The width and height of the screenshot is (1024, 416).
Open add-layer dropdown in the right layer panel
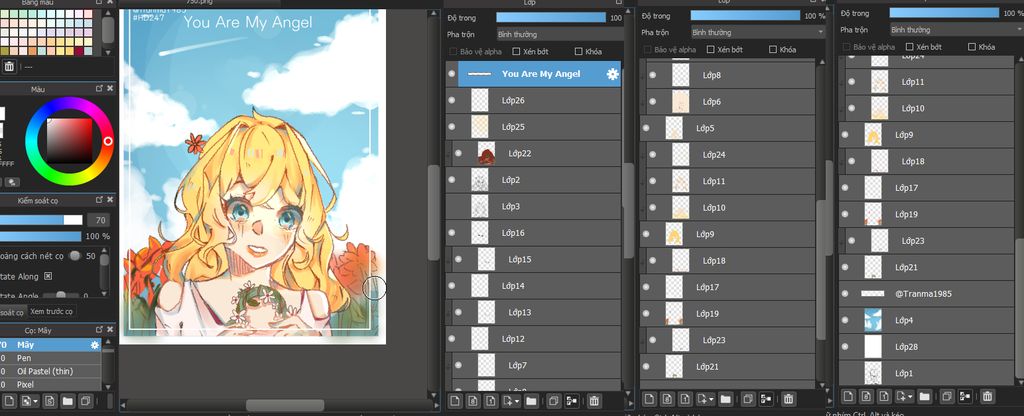[904, 396]
